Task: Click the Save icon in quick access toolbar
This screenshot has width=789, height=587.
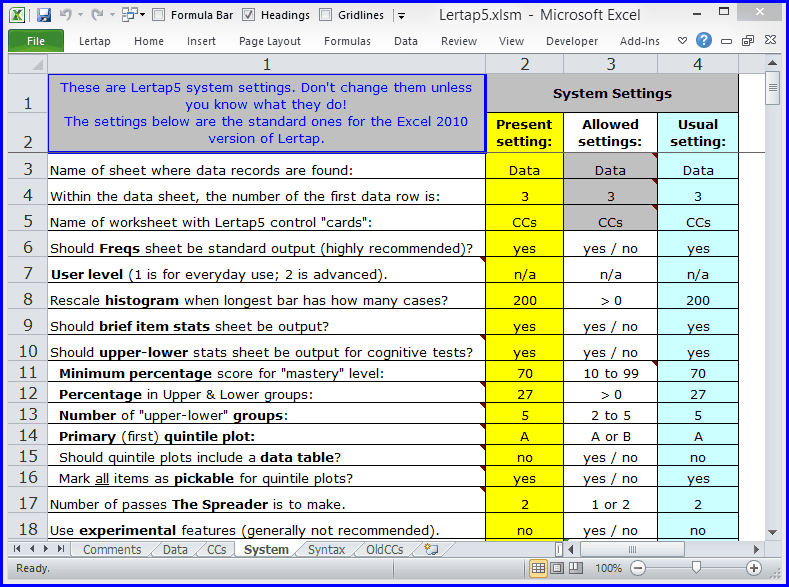Action: 44,15
